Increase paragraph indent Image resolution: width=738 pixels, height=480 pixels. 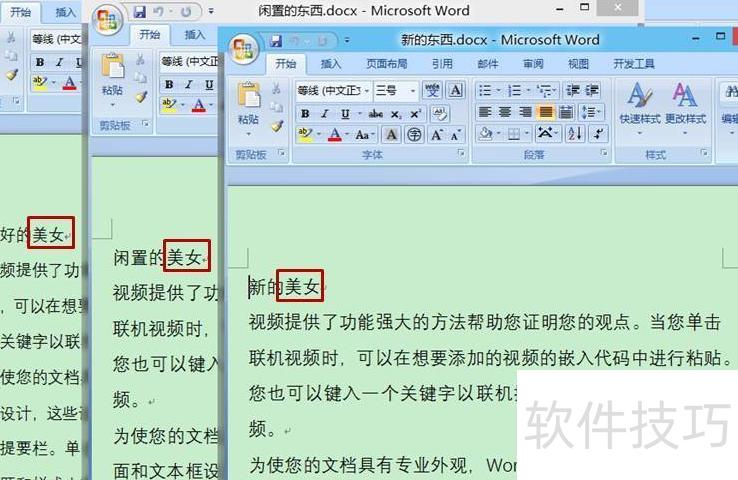[x=592, y=90]
